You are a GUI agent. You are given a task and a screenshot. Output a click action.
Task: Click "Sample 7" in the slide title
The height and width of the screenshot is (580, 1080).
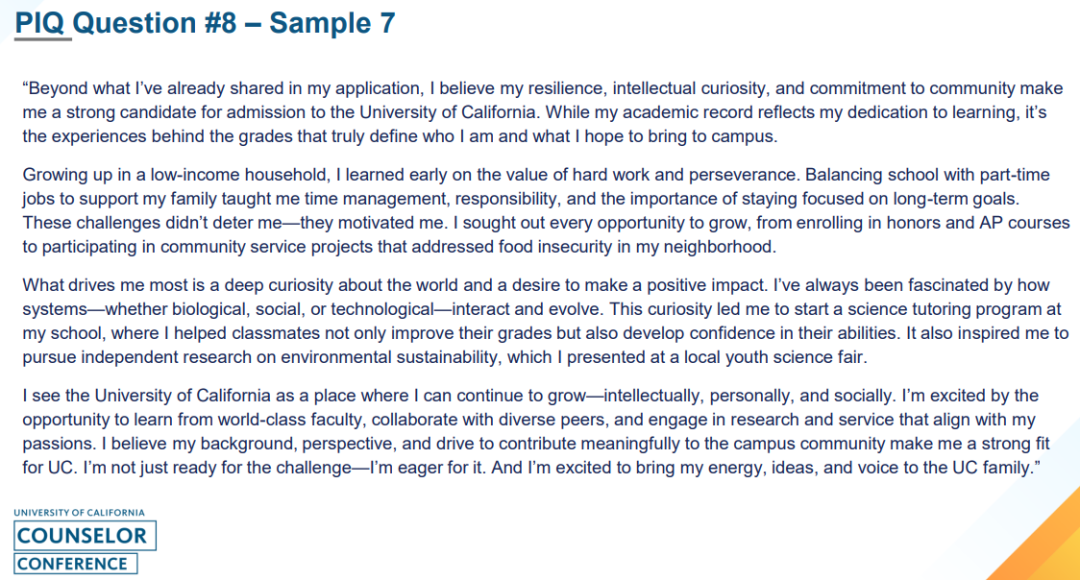click(x=333, y=22)
